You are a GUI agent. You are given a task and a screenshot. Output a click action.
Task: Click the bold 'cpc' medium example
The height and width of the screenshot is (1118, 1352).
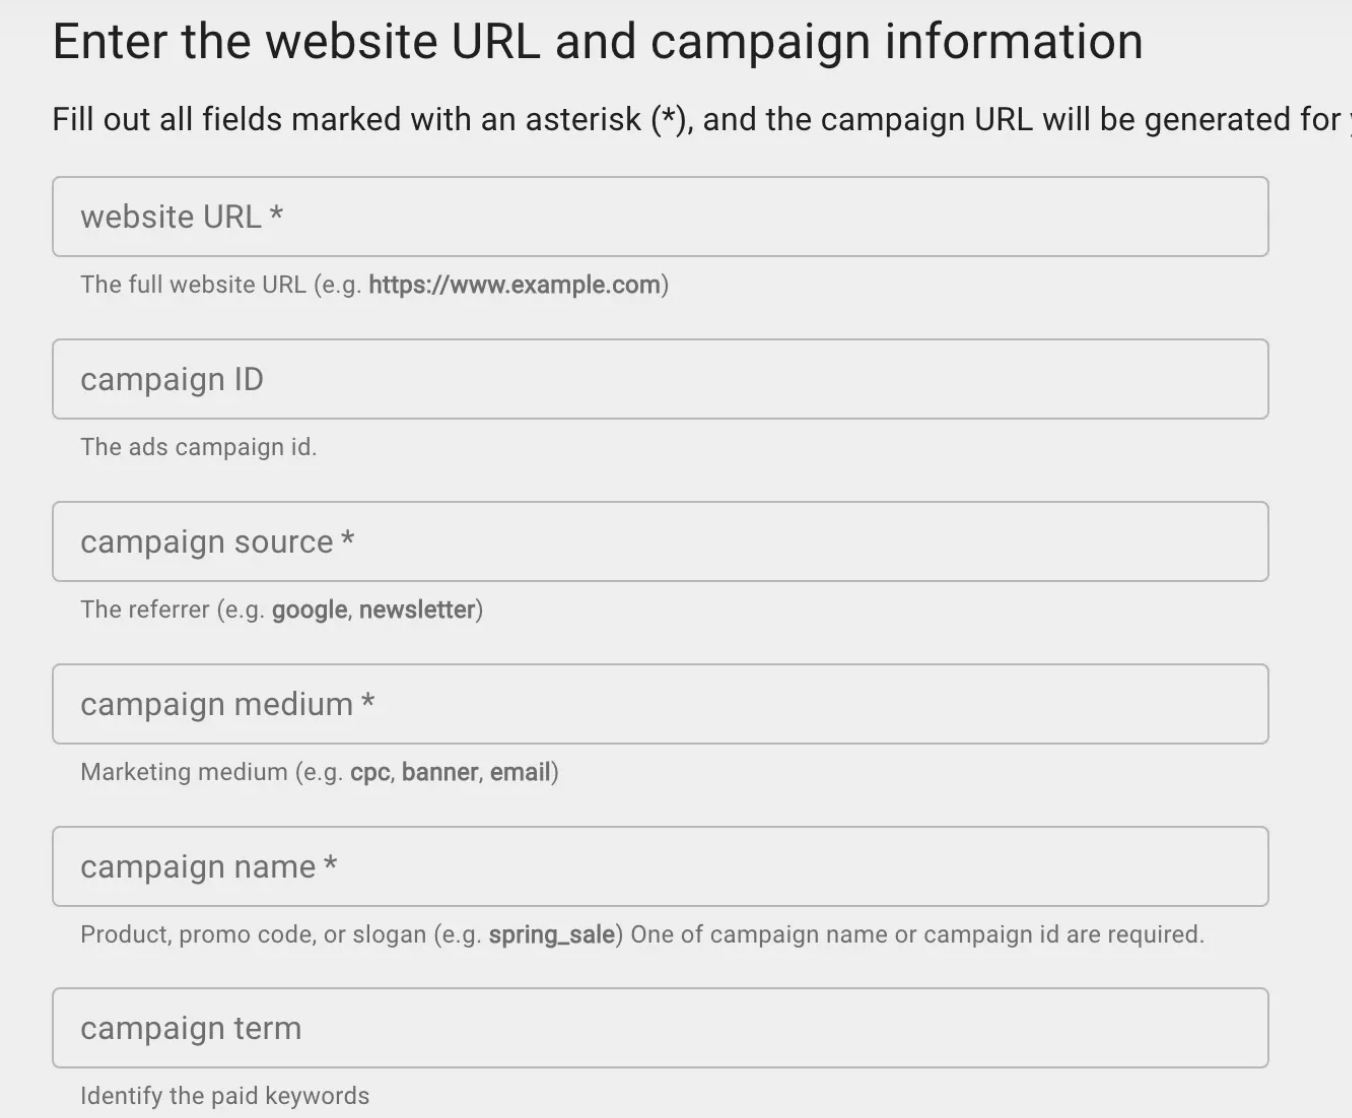coord(370,772)
